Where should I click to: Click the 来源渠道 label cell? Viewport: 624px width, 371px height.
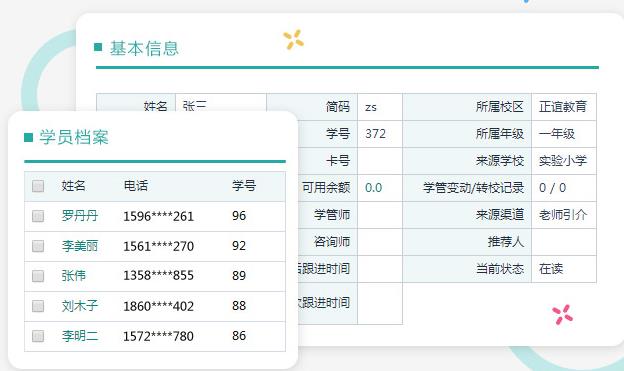[x=467, y=215]
